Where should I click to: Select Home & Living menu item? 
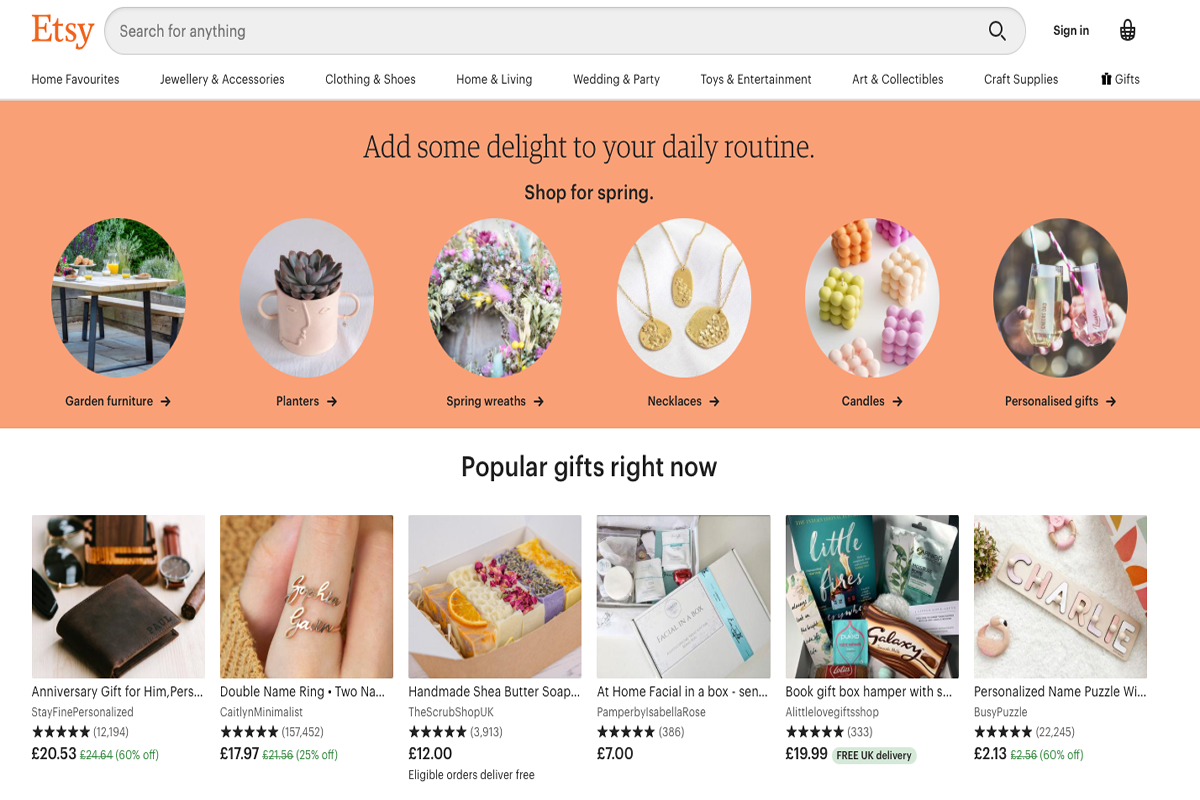(x=494, y=79)
